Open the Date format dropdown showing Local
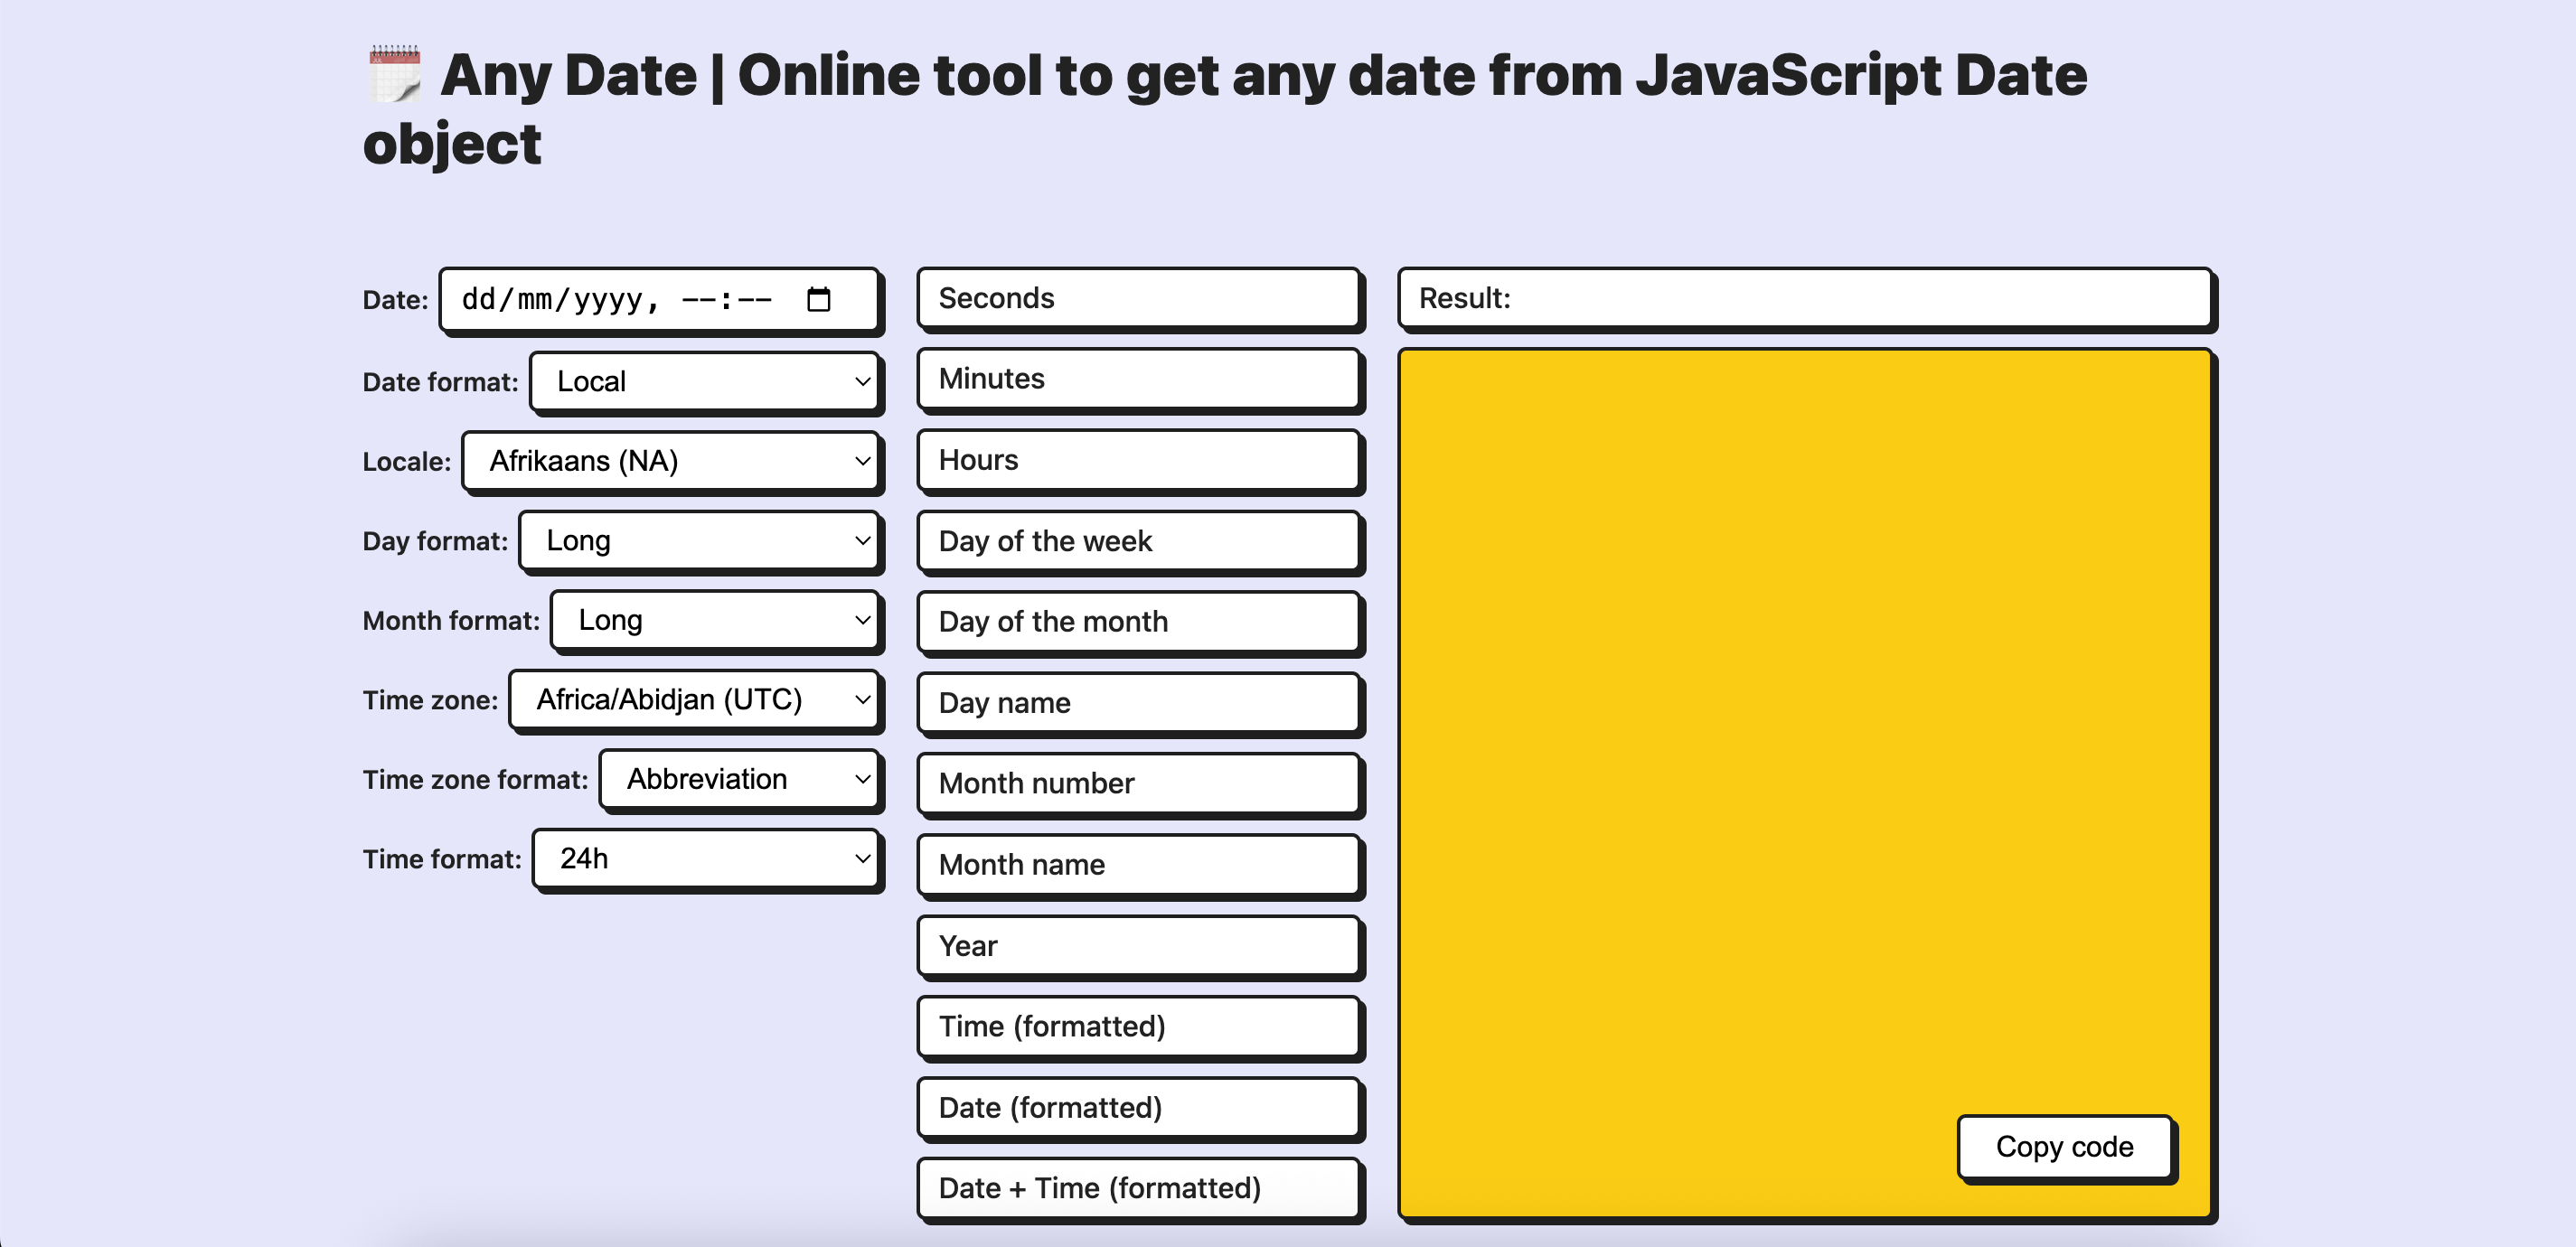The image size is (2576, 1247). (706, 381)
